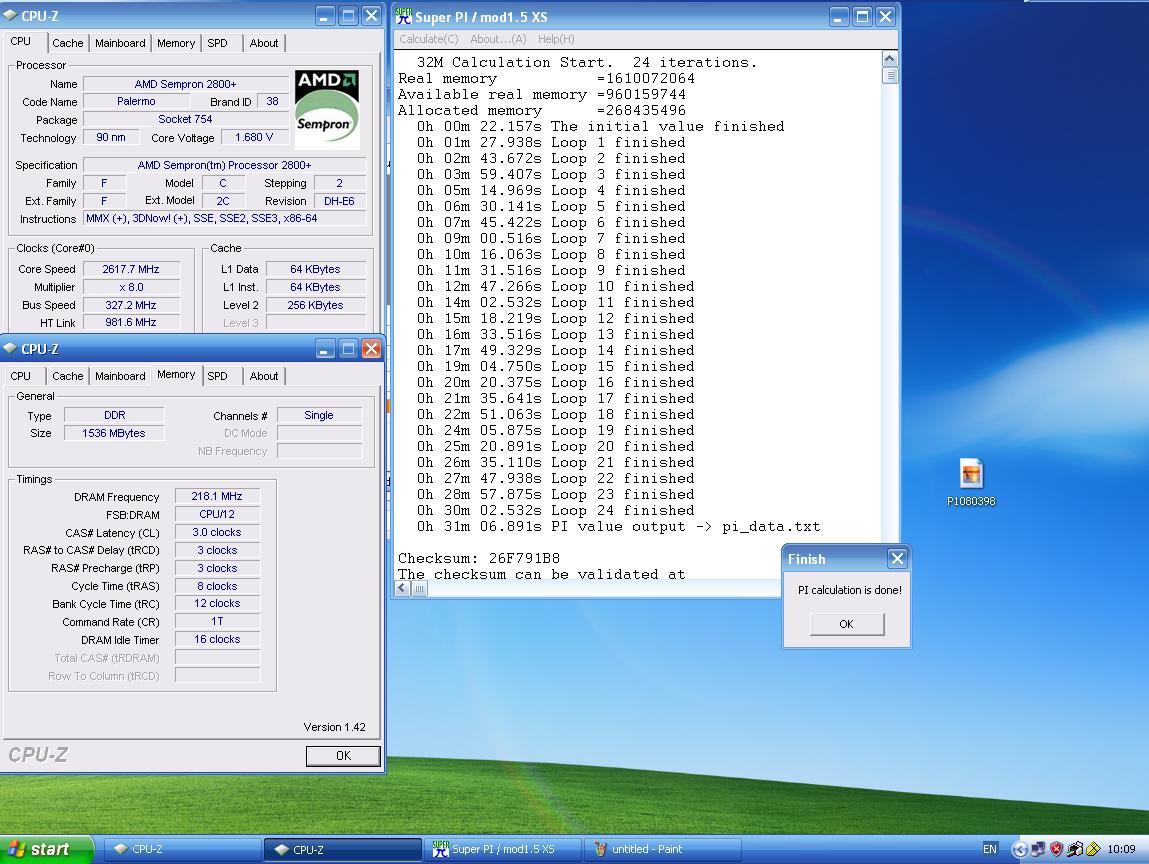The width and height of the screenshot is (1149, 864).
Task: Click the taskbar clock 10:09
Action: [x=1121, y=849]
